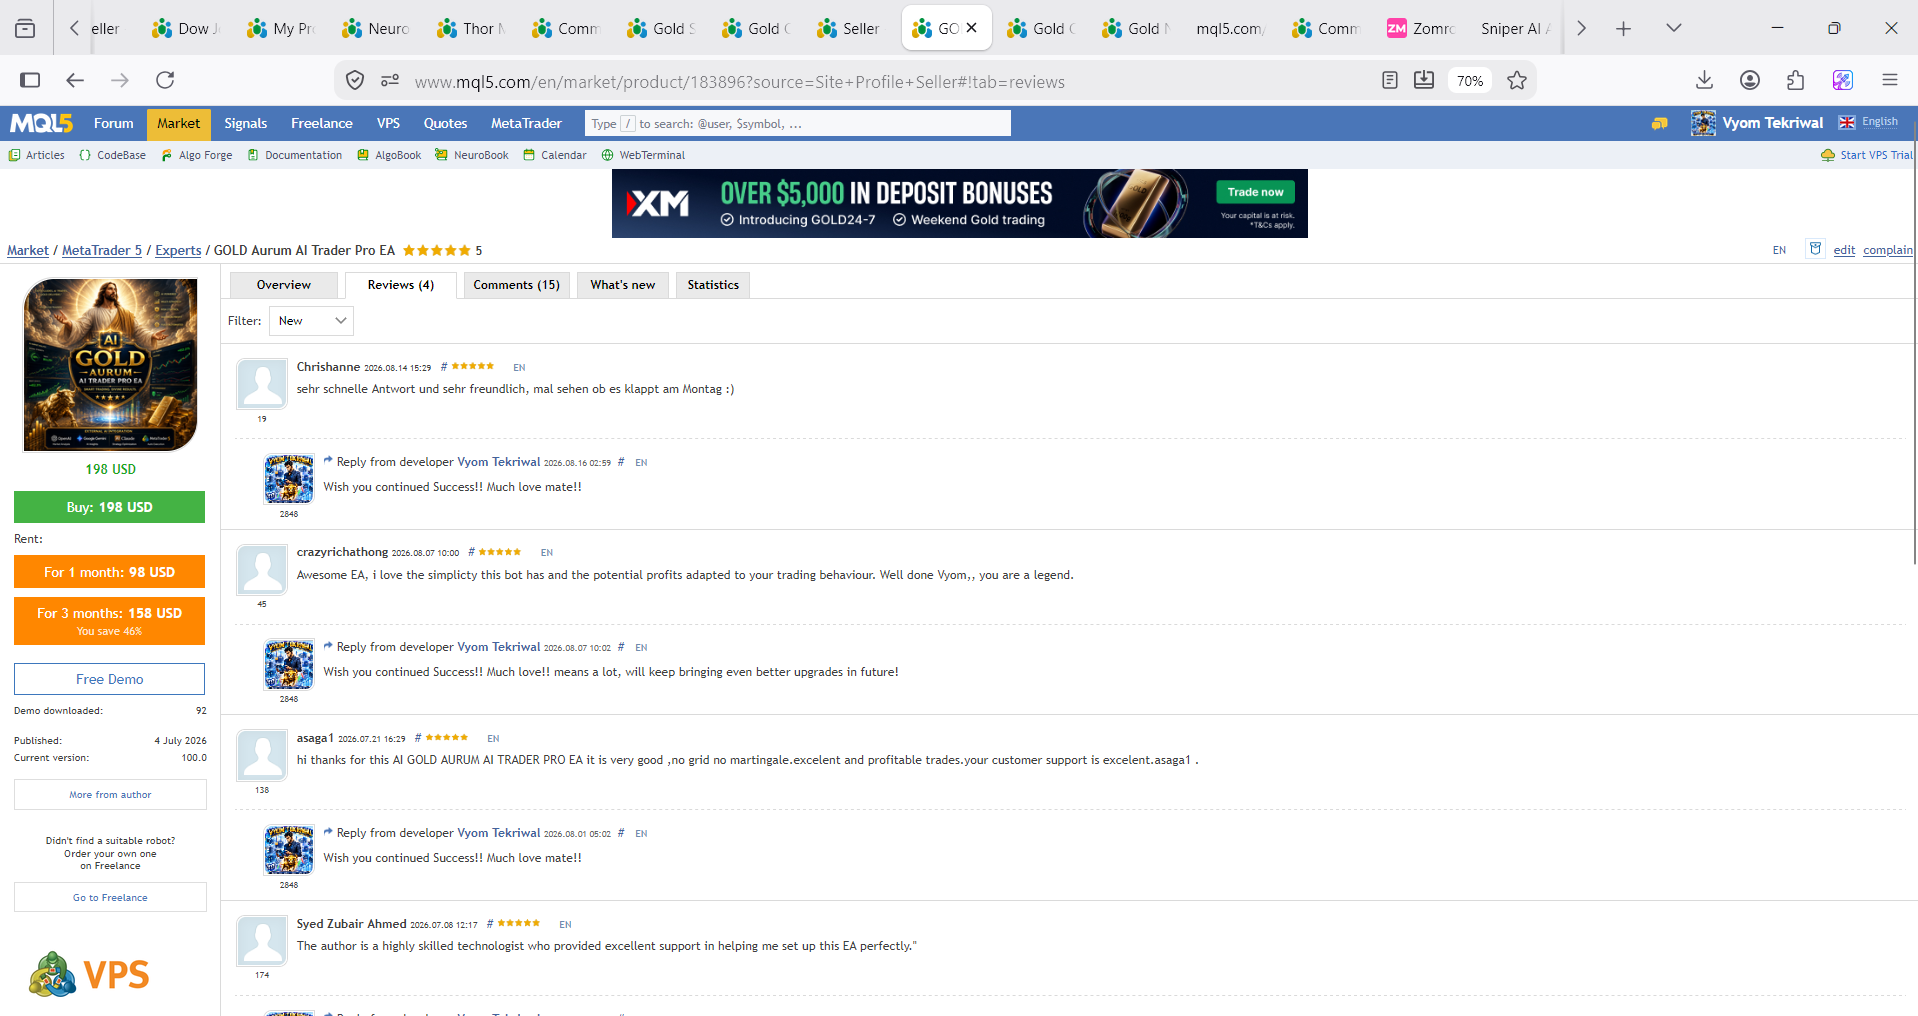Click Trade now on the XM banner
Screen dimensions: 1918x1016
(1255, 192)
